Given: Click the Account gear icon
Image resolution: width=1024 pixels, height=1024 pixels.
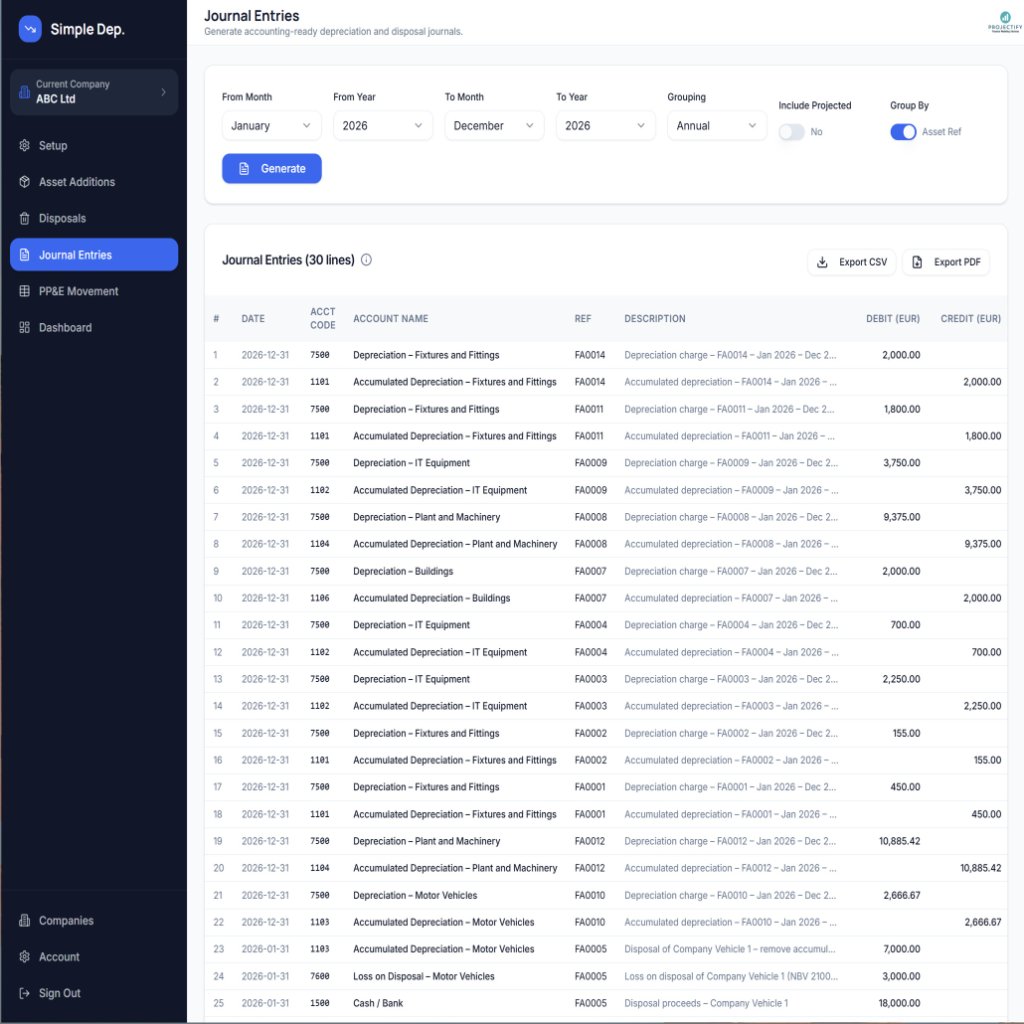Looking at the screenshot, I should (x=24, y=957).
